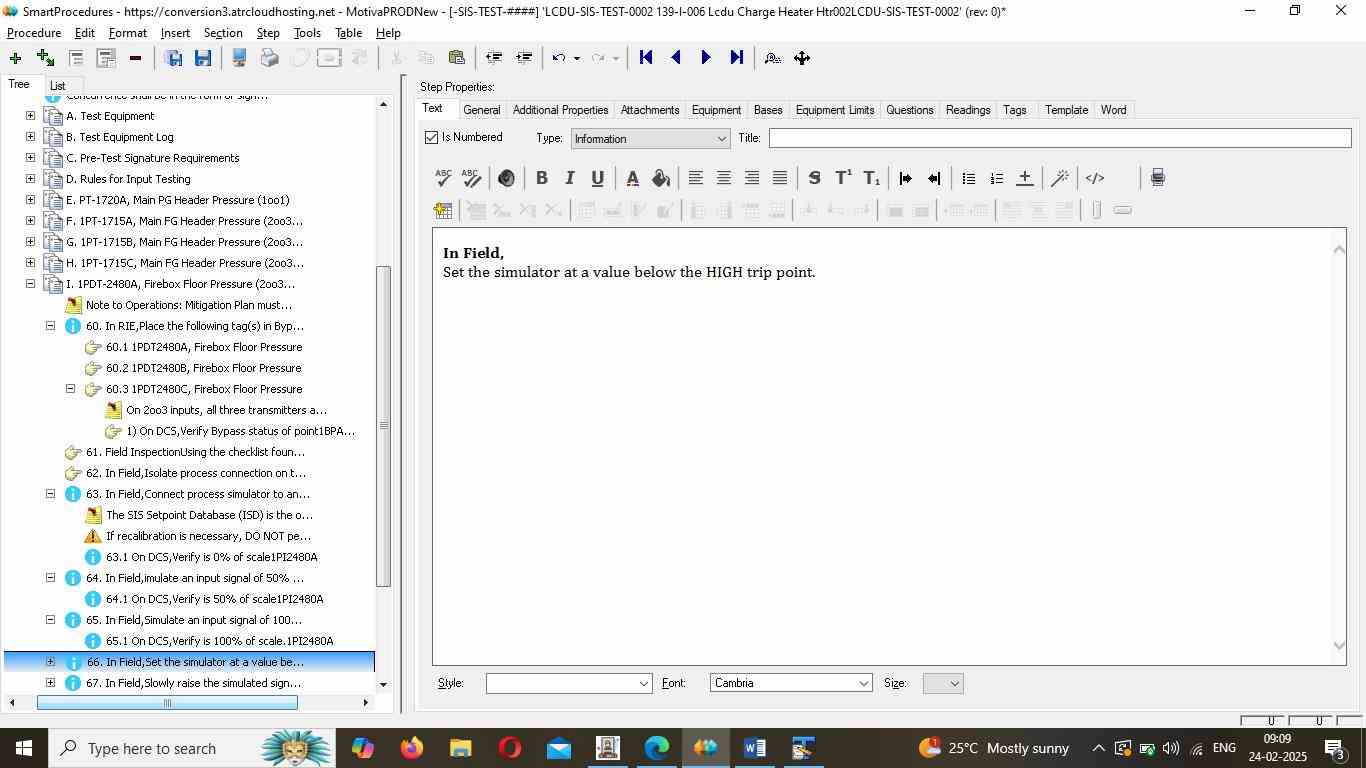This screenshot has width=1366, height=768.
Task: Apply italic formatting
Action: (x=569, y=178)
